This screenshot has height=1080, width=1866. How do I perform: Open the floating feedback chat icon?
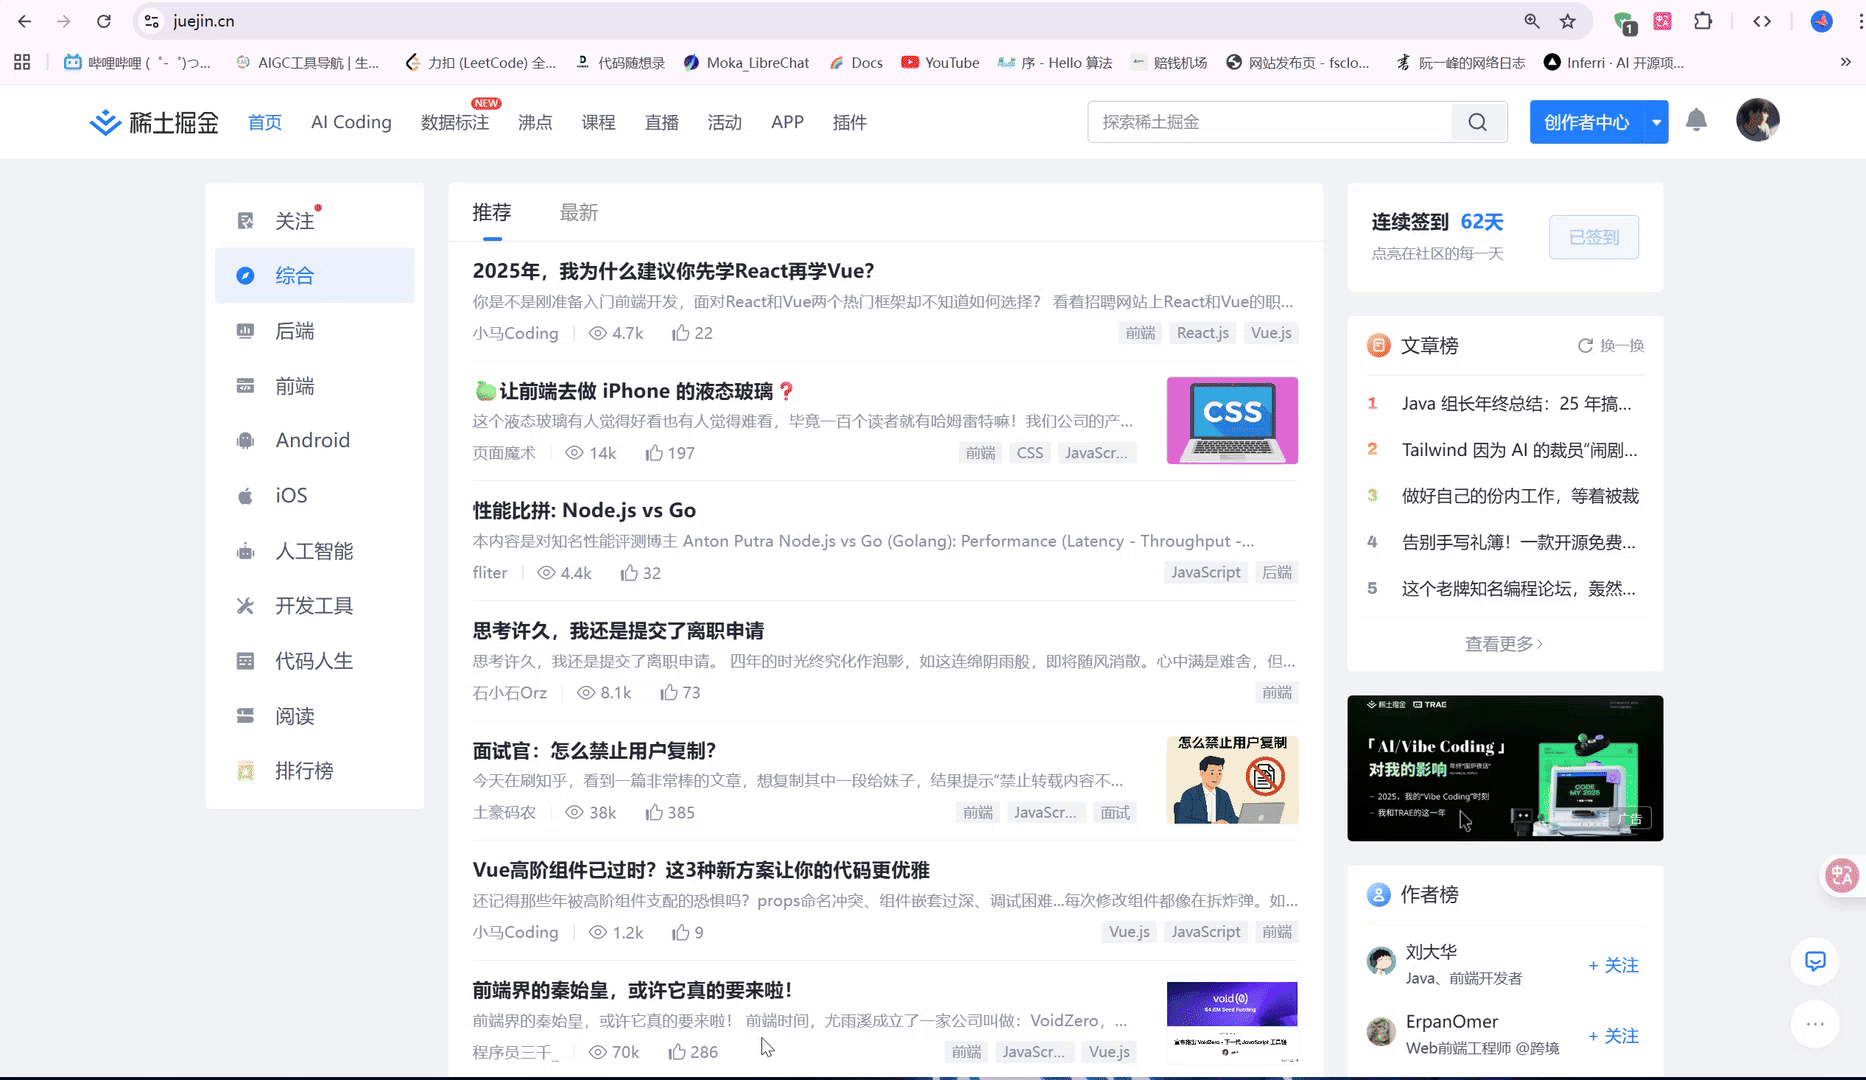coord(1815,961)
